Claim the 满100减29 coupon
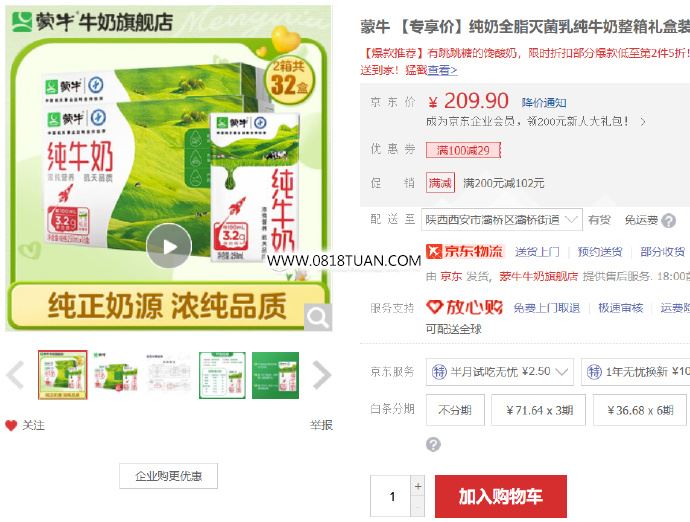Viewport: 690px width, 522px height. point(463,150)
